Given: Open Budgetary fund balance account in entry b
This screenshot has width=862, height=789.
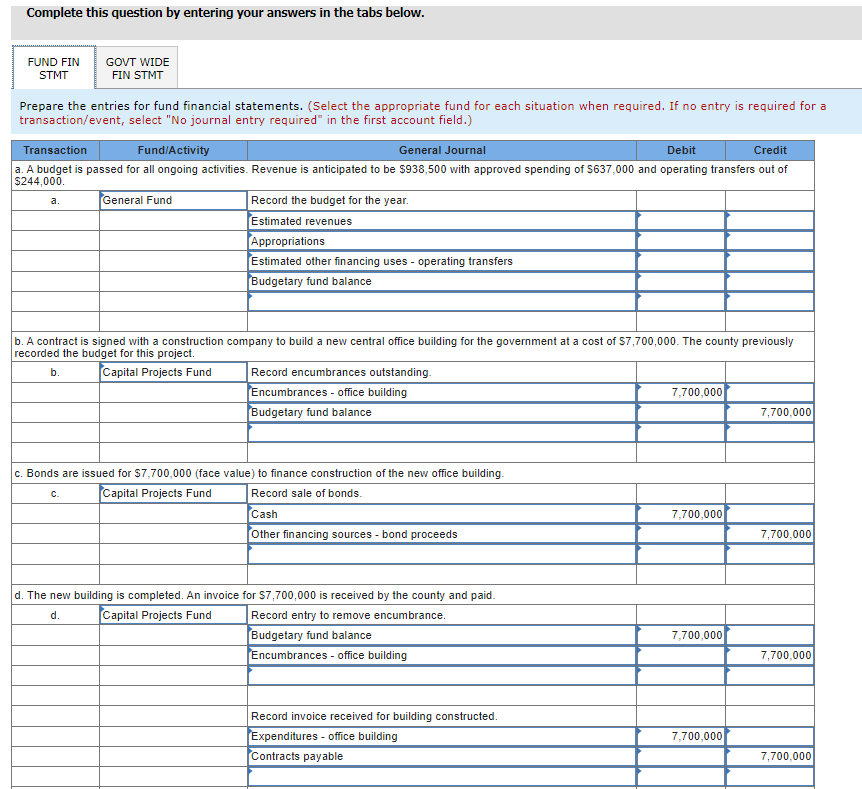Looking at the screenshot, I should coord(442,412).
